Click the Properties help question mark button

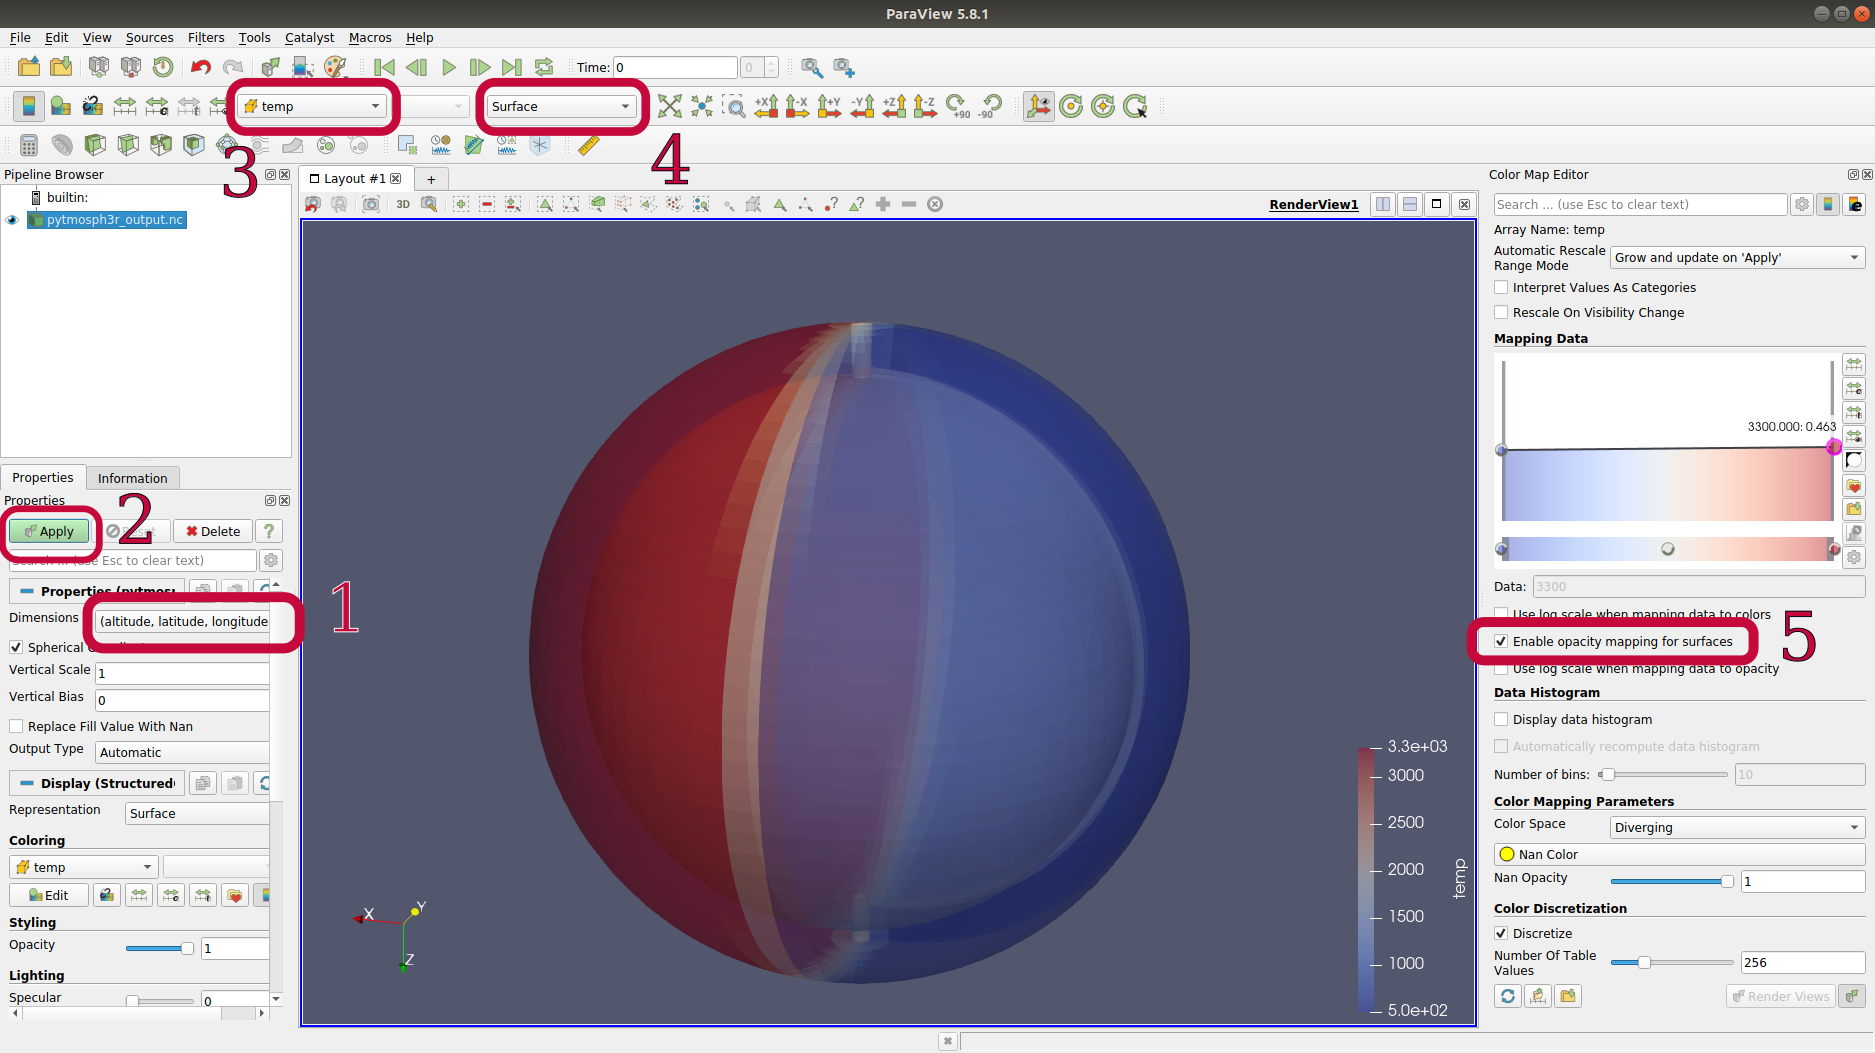269,531
